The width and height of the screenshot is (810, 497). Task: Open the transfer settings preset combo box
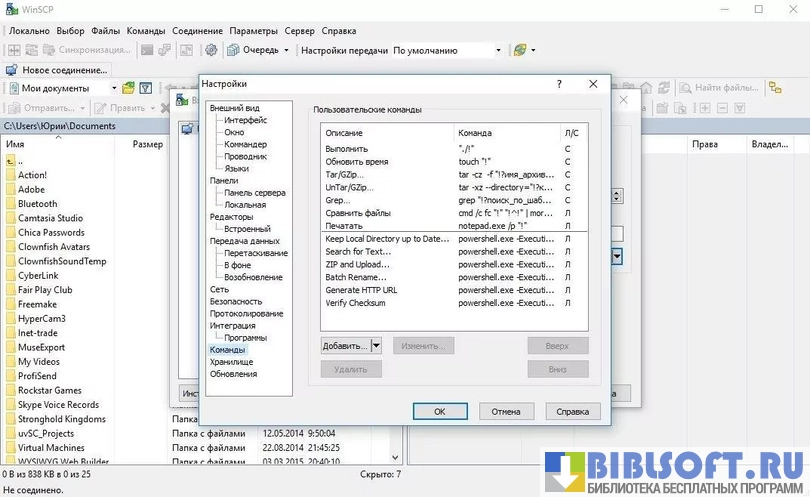[447, 50]
